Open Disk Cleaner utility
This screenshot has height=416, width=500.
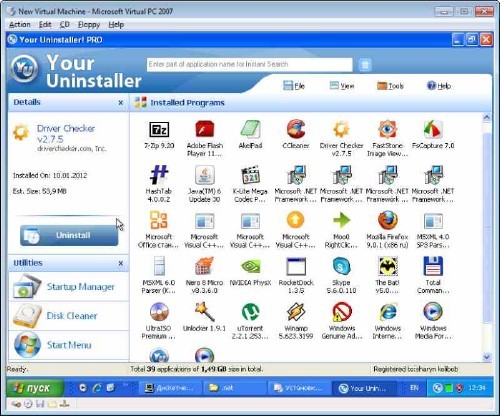(69, 316)
